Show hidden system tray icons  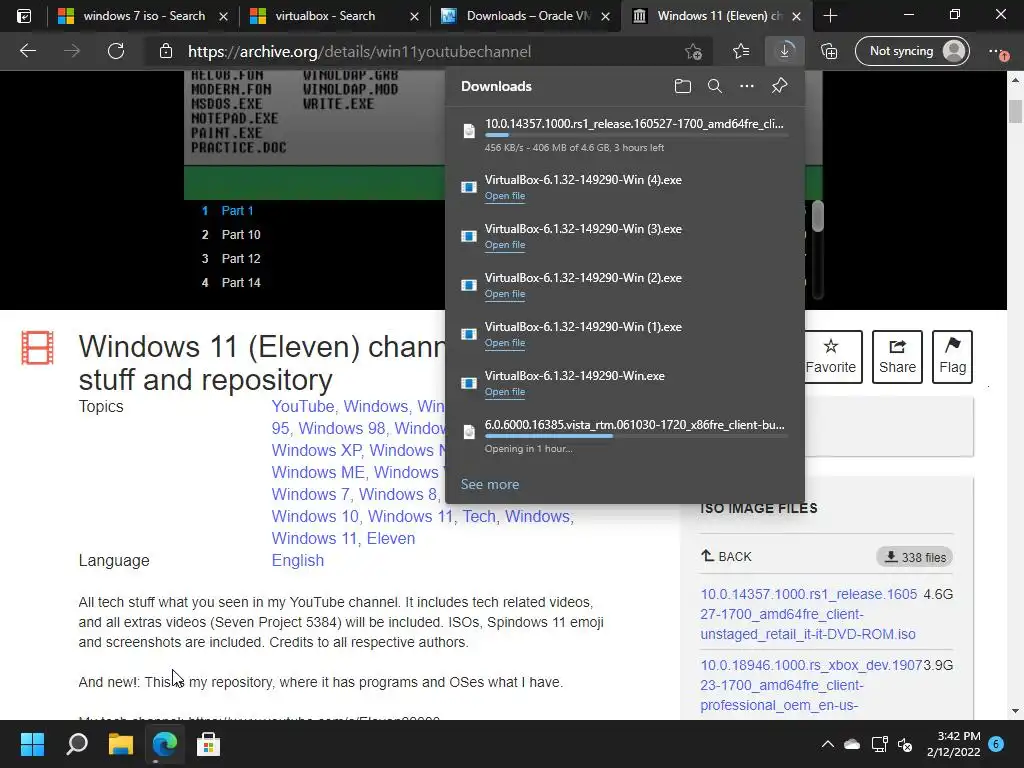point(827,744)
